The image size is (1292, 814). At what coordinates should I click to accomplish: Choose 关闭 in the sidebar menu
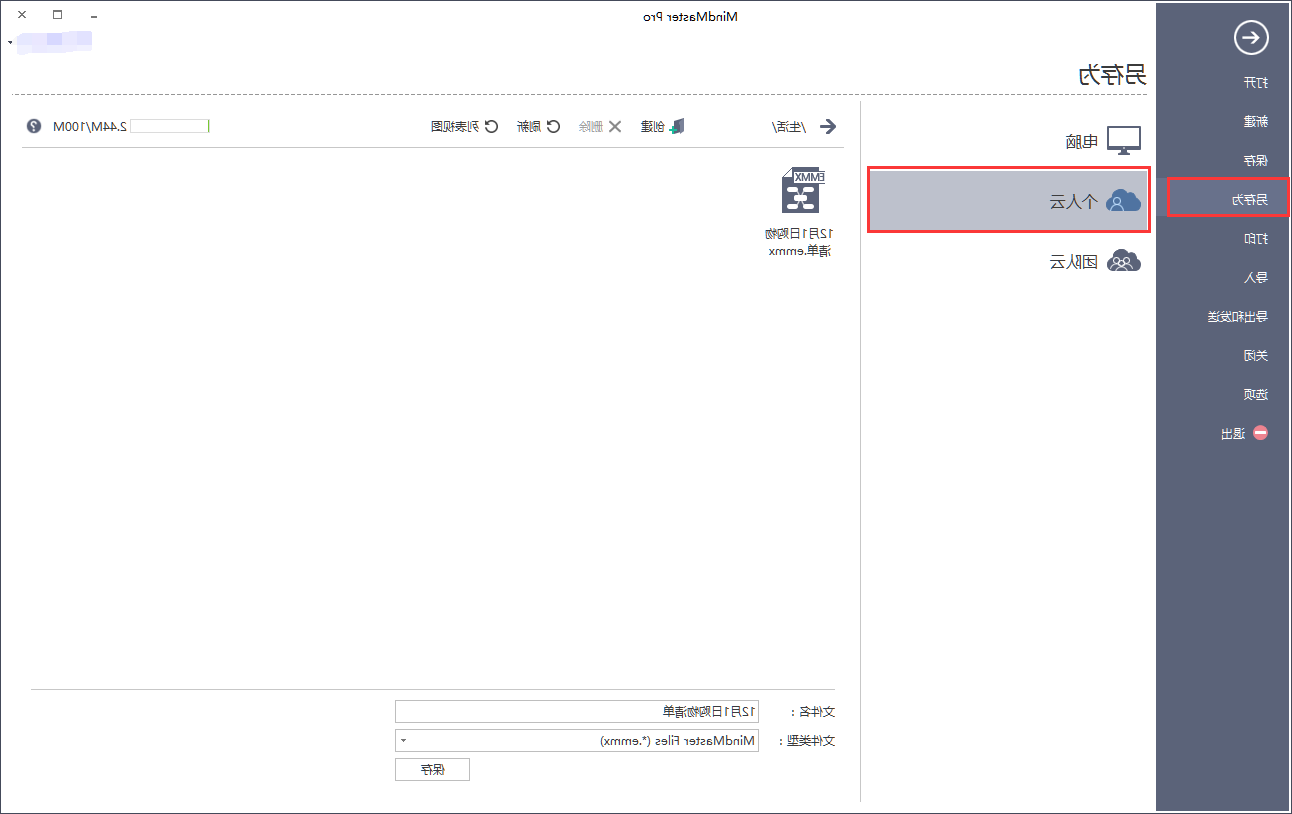coord(1255,355)
